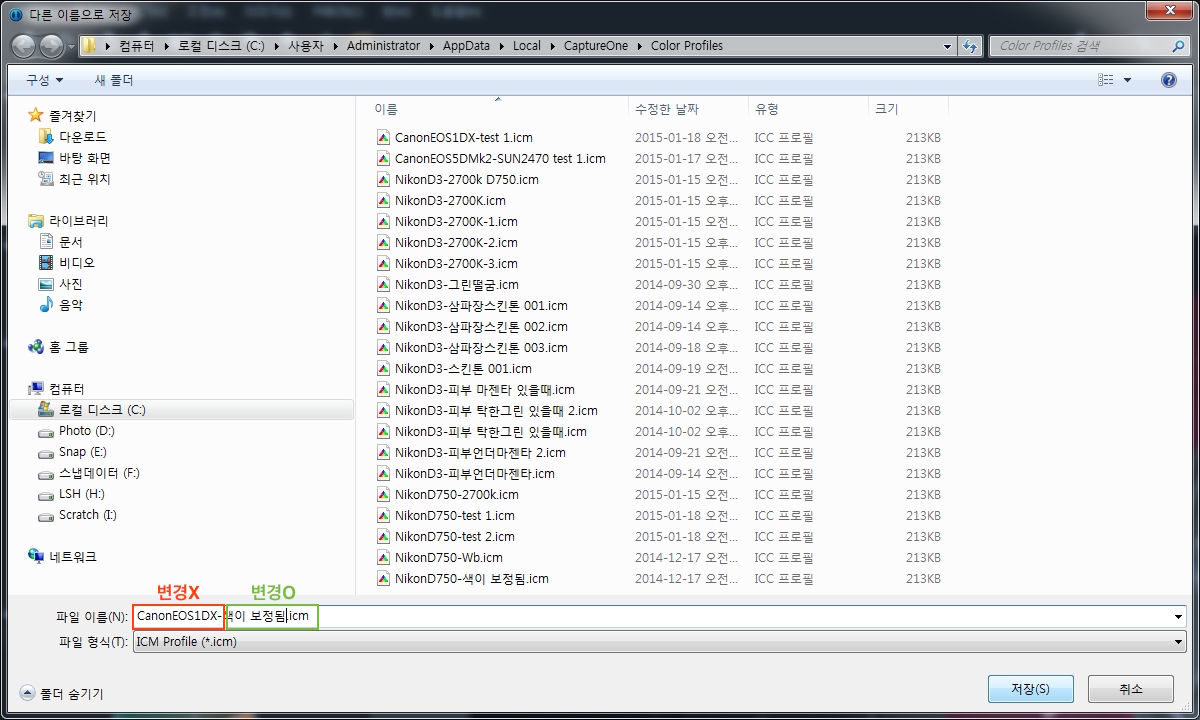Click the view mode icon
The image size is (1200, 720).
coord(1106,80)
